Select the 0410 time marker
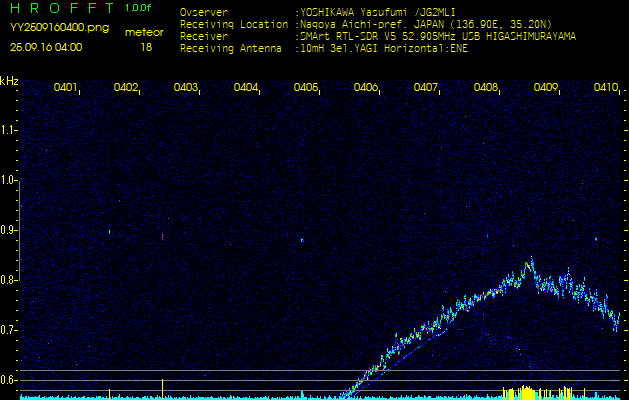This screenshot has height=400, width=629. (x=605, y=88)
